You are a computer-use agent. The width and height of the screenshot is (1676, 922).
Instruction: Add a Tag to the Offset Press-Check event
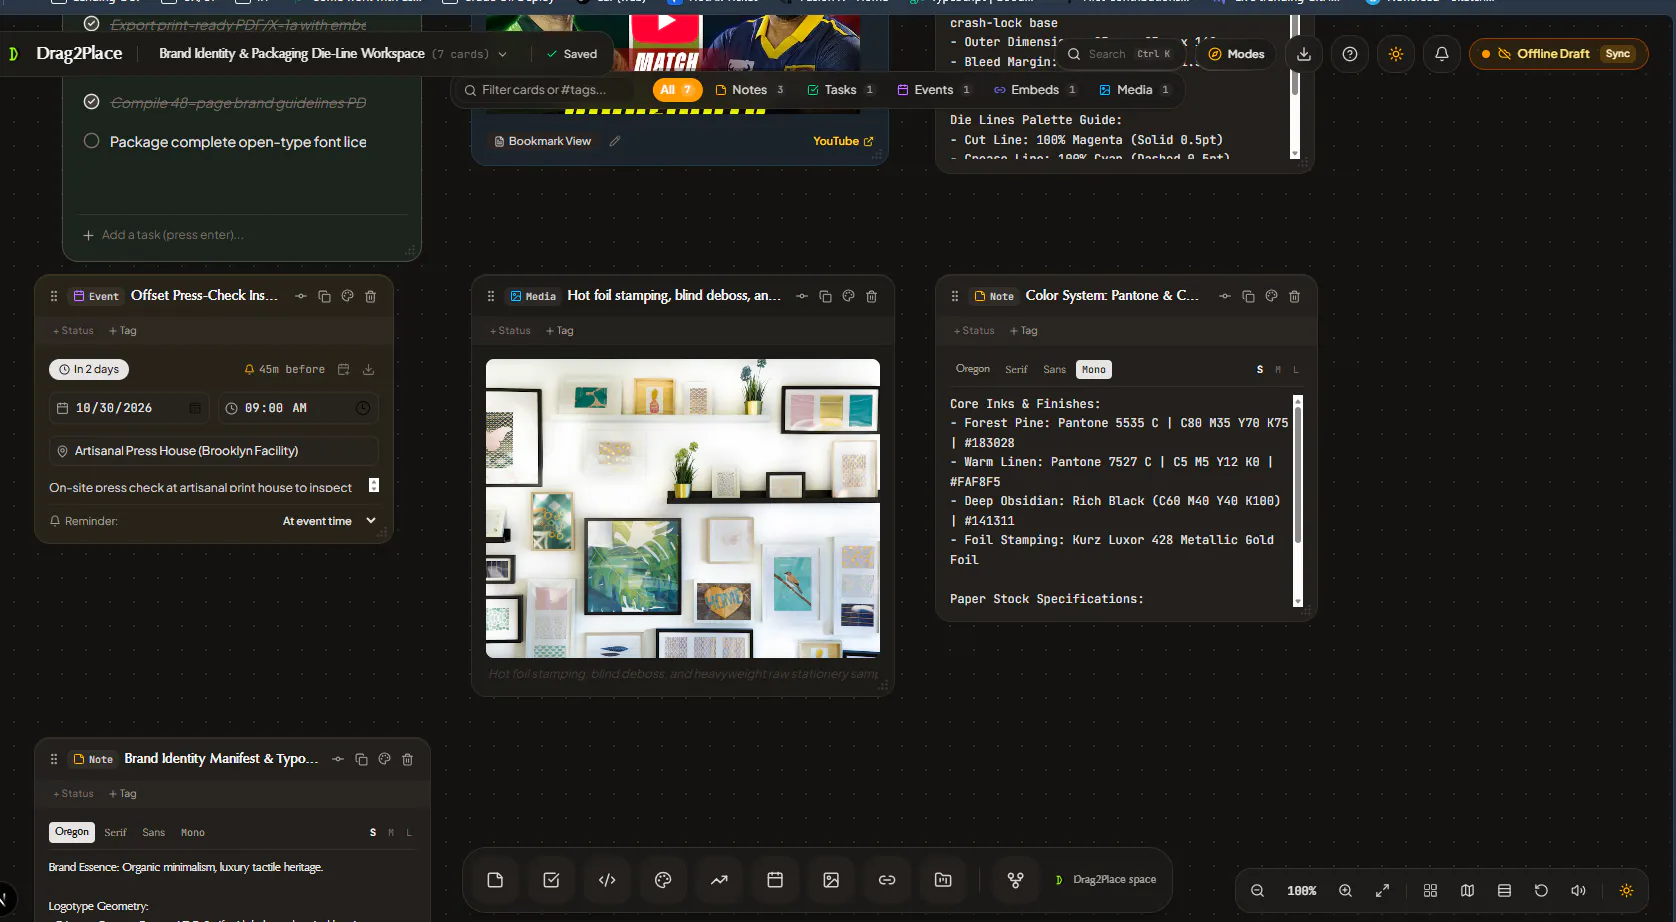point(123,331)
